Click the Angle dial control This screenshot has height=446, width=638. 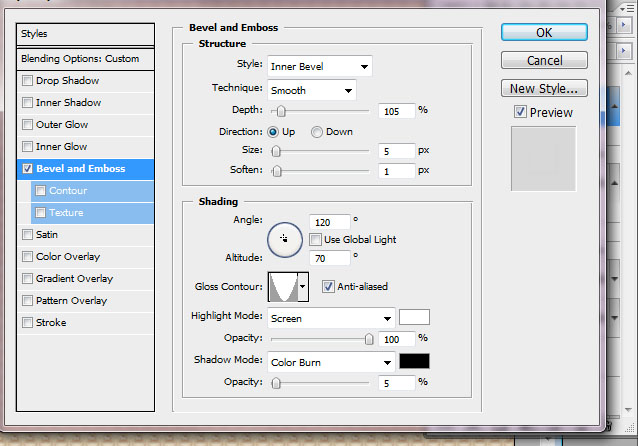(x=284, y=238)
